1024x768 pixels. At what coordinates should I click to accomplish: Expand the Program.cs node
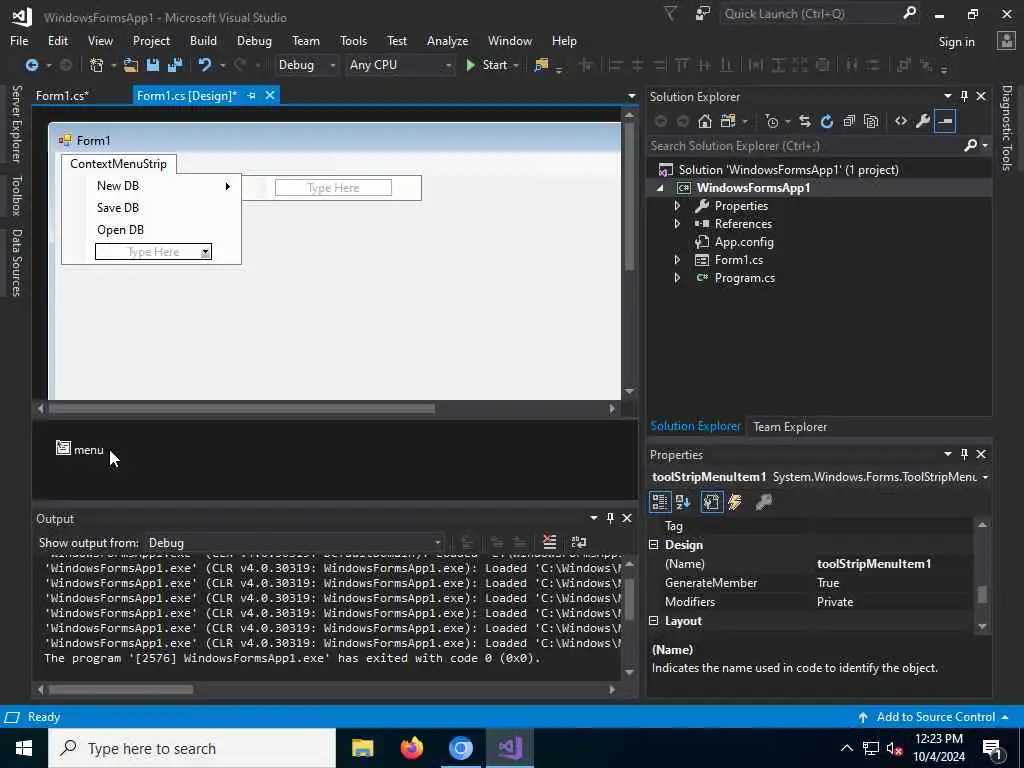(677, 278)
